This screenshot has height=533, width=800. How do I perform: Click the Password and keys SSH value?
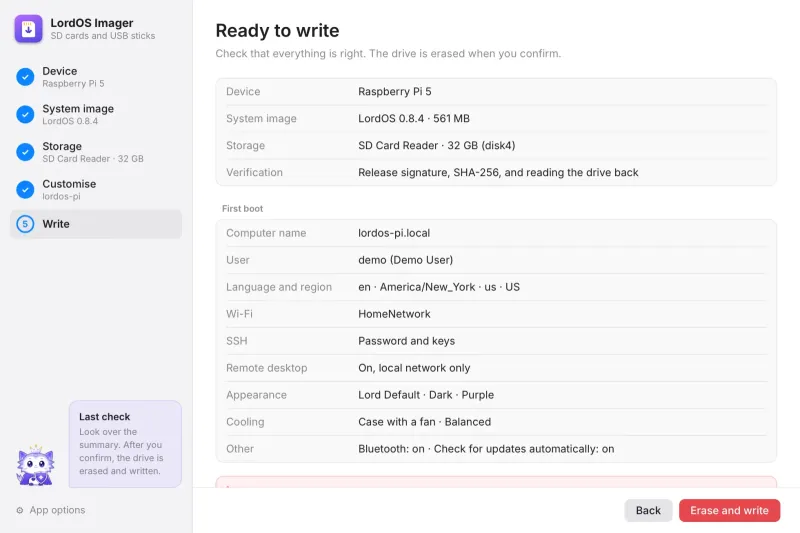406,341
